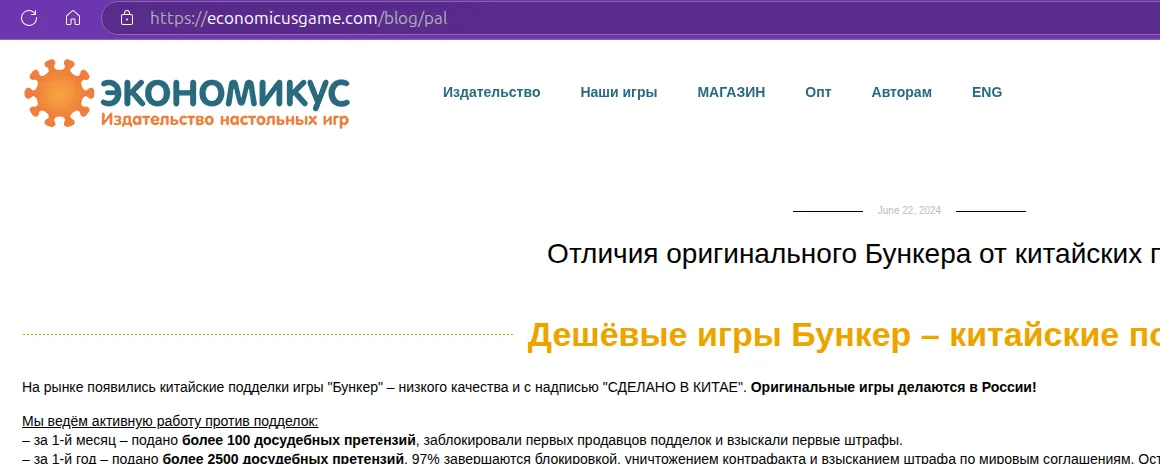Go to browser home page icon

tap(72, 18)
